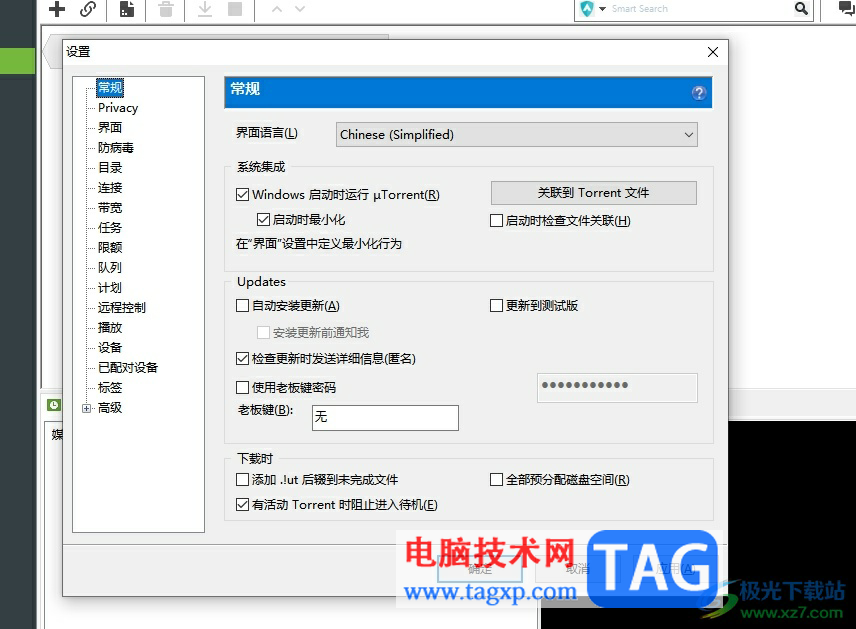Click the 老板键 hotkey input field
This screenshot has height=629, width=856.
tap(385, 418)
